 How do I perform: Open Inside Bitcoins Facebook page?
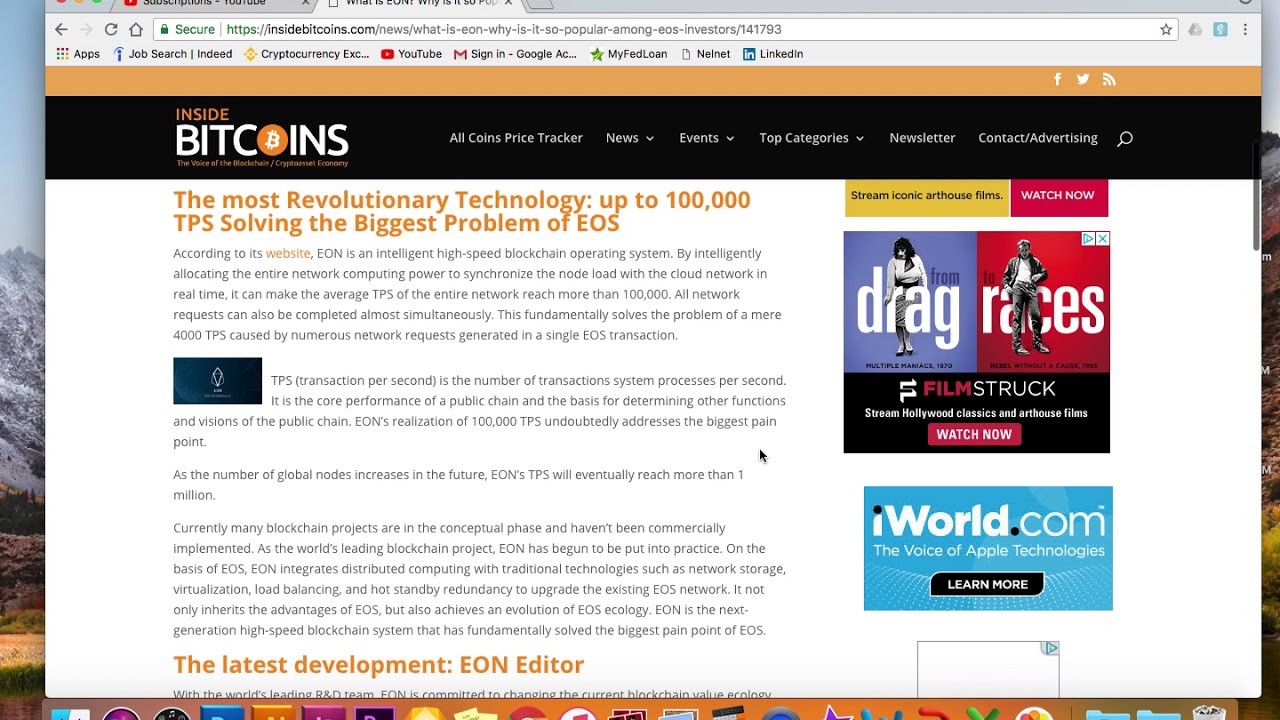tap(1057, 79)
